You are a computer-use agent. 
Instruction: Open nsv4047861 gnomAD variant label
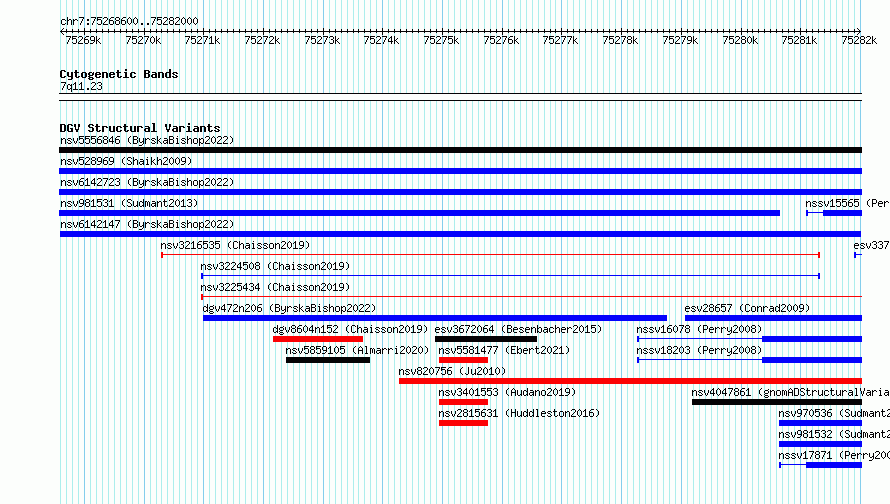[790, 392]
